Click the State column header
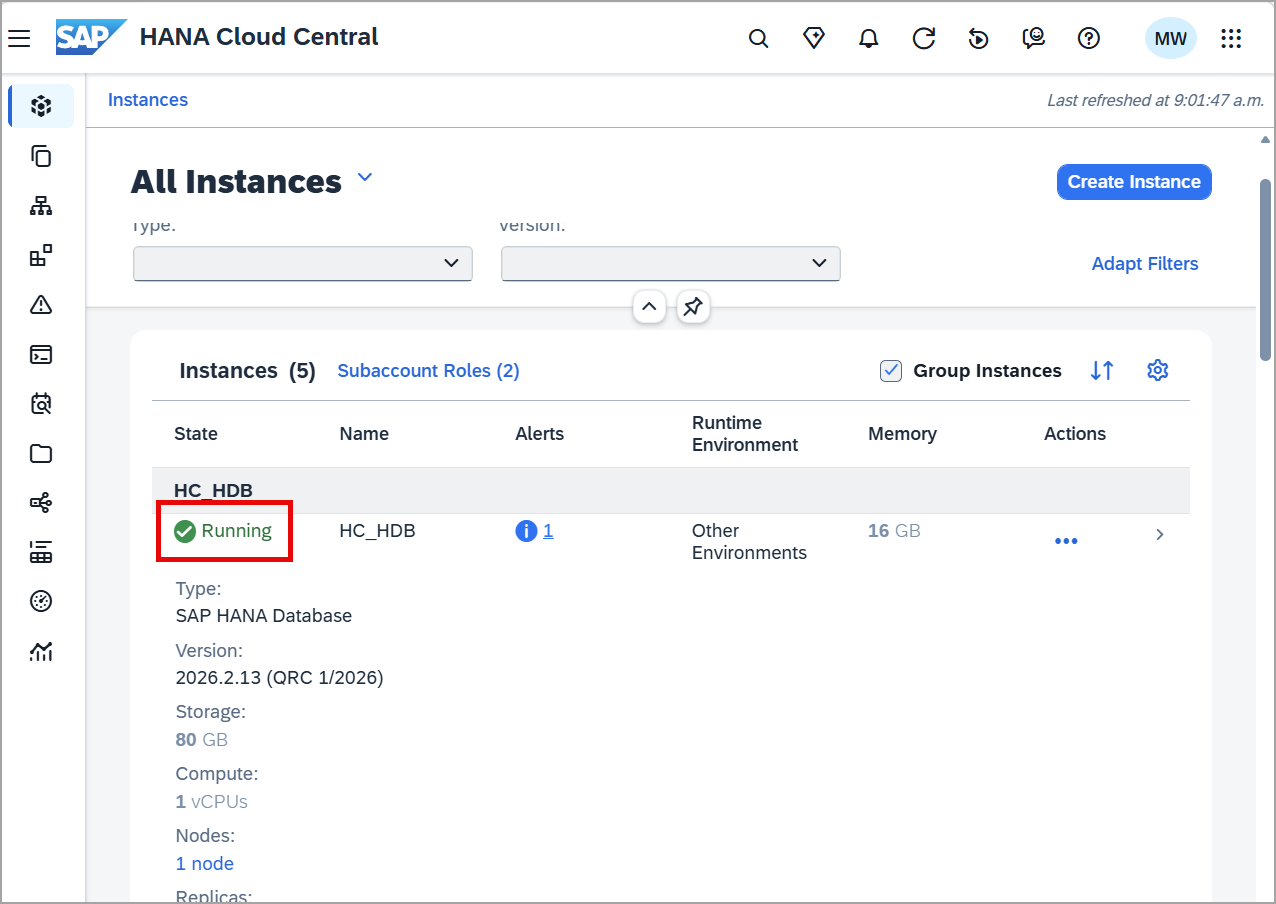1276x904 pixels. [196, 434]
